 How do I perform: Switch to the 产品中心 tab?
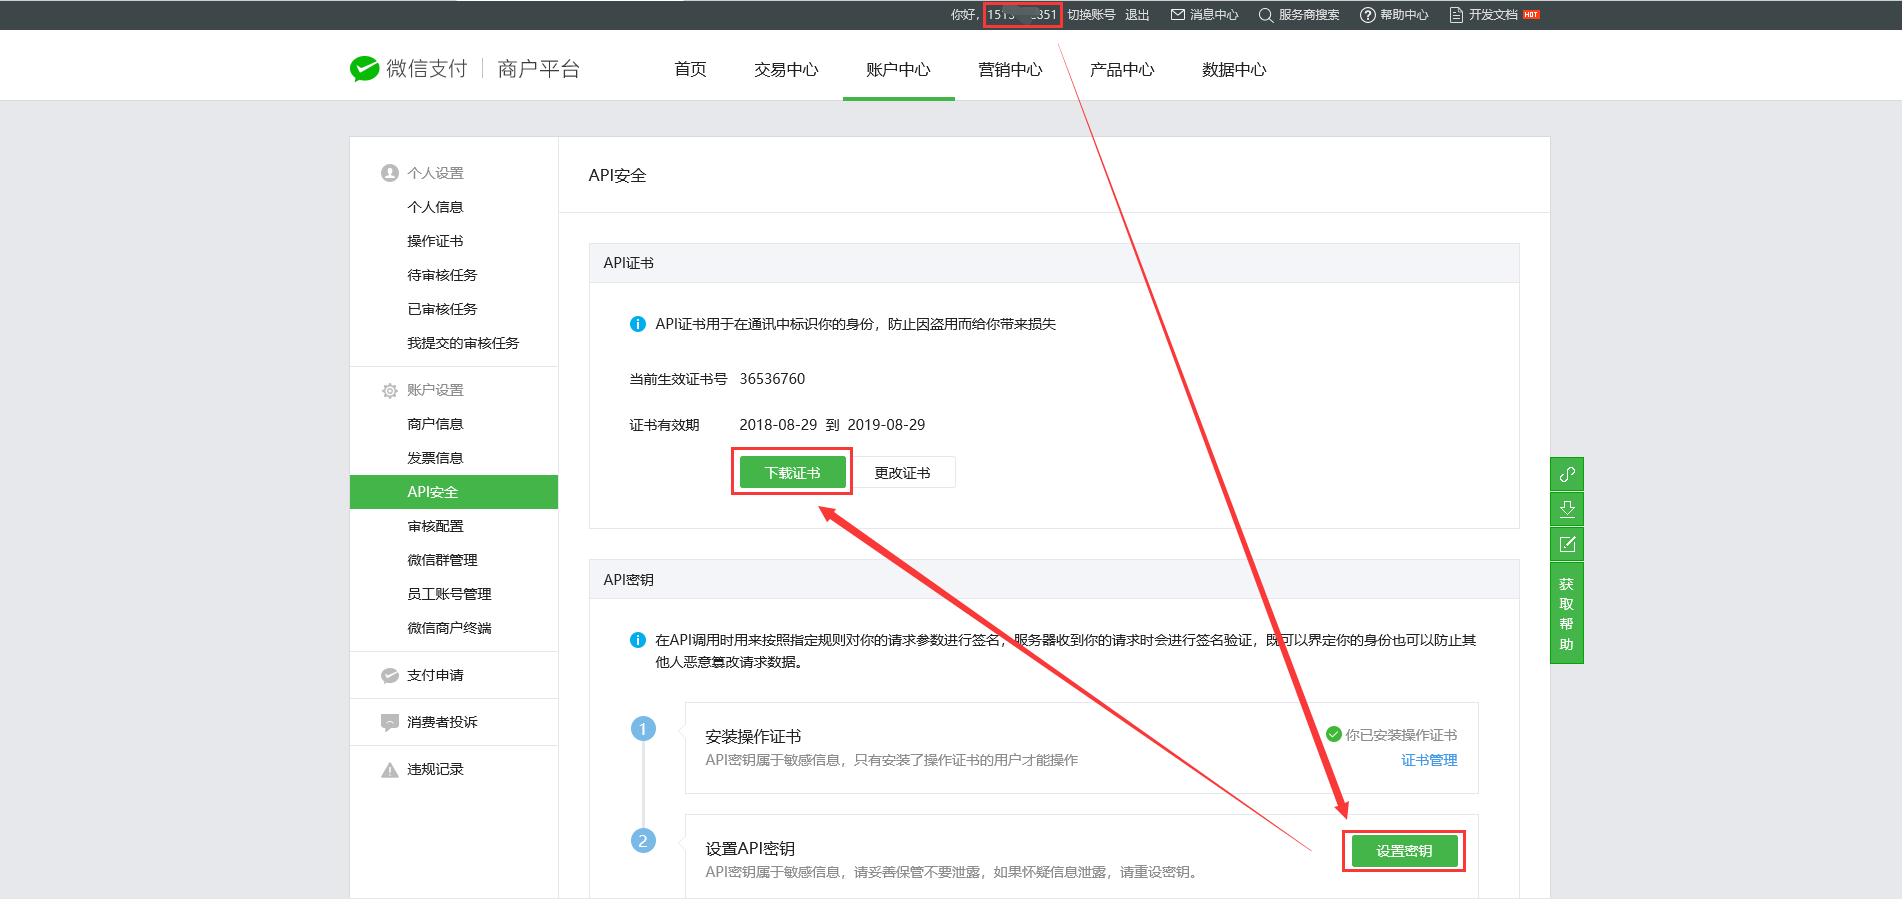(x=1122, y=69)
